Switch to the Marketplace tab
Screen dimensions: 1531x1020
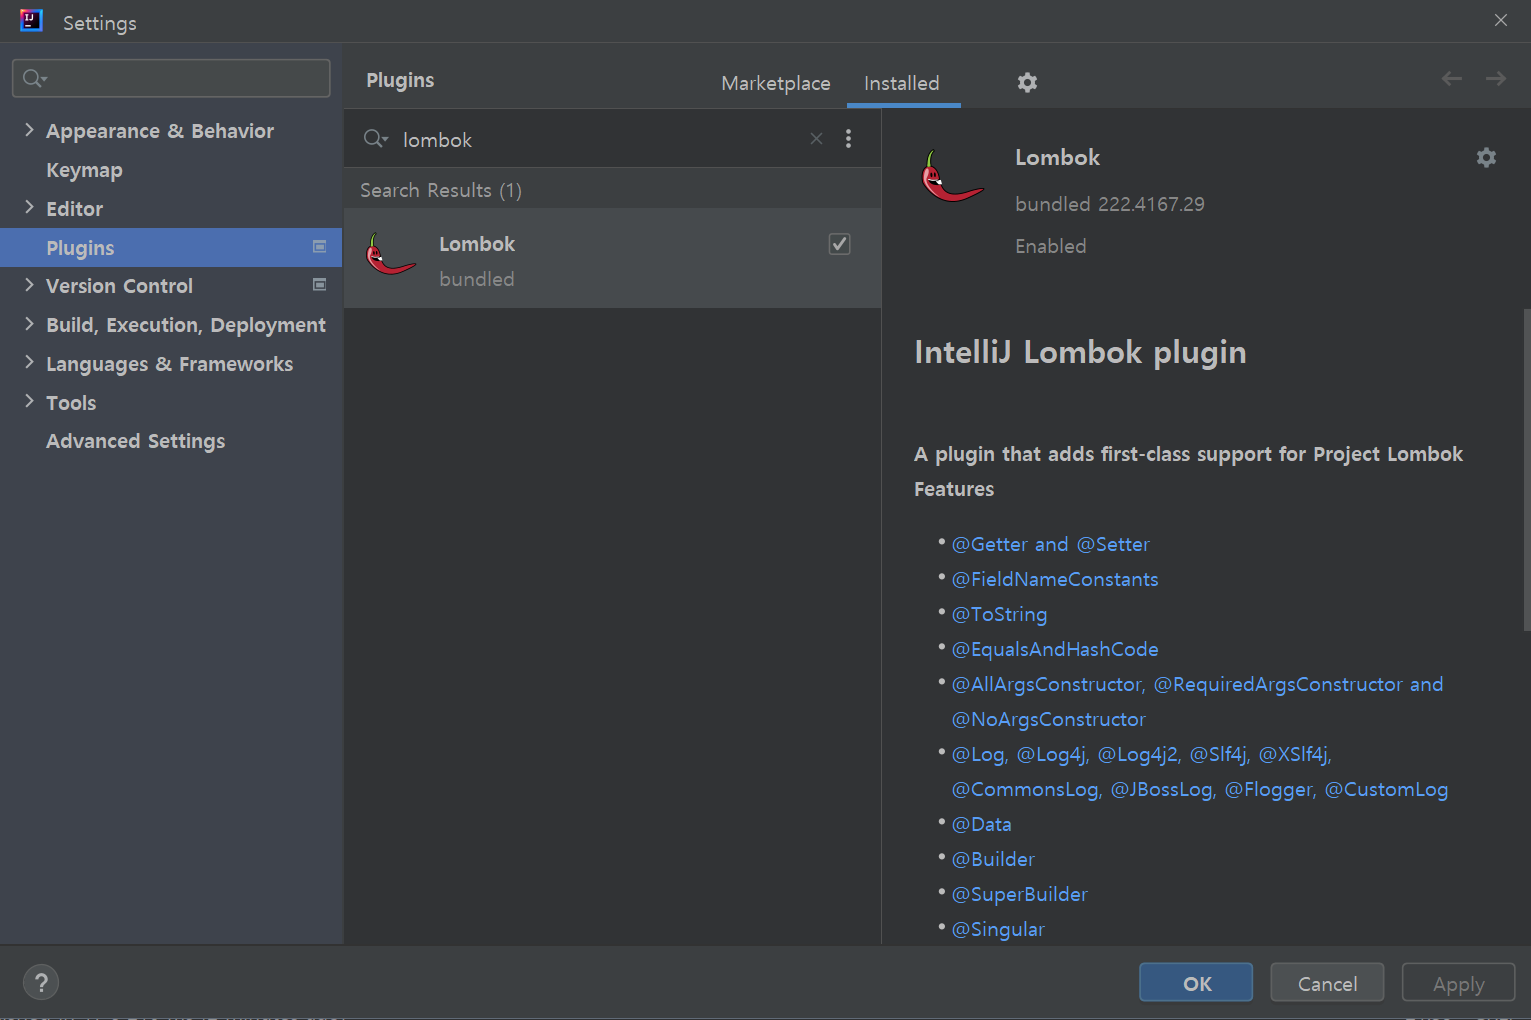click(776, 83)
